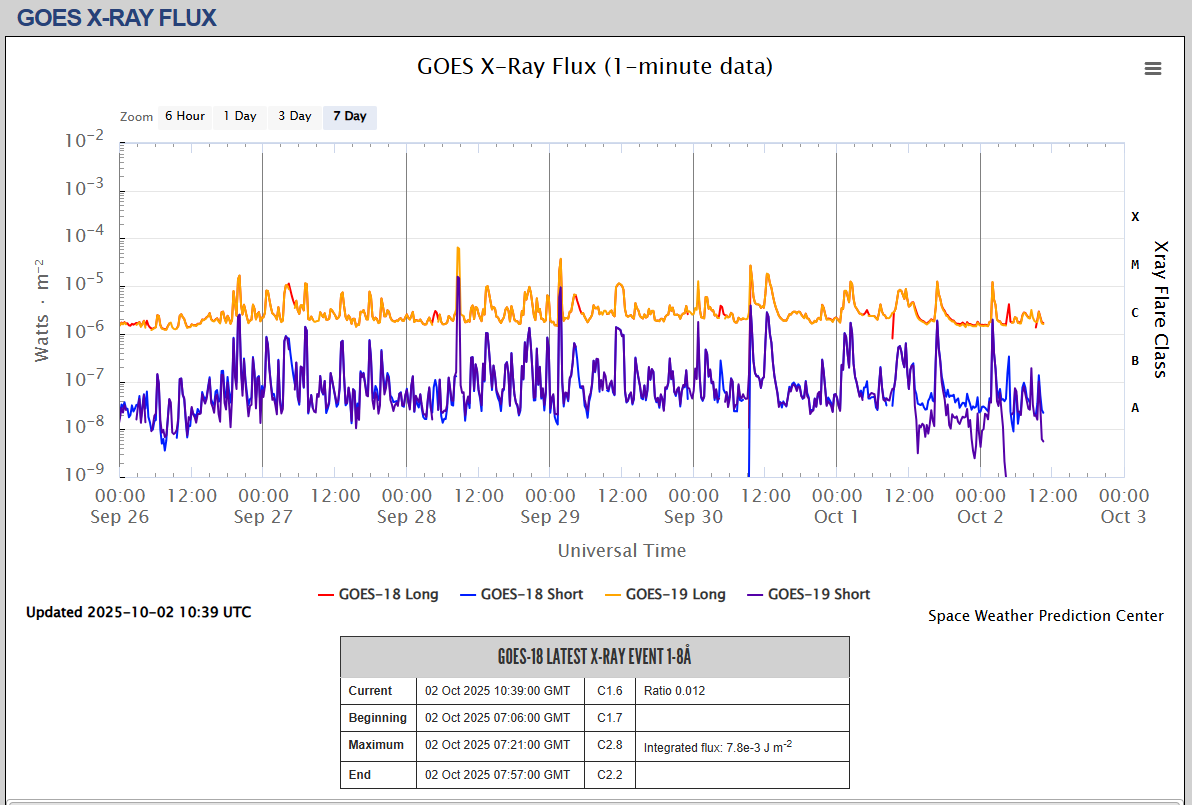Open the chart context menu hamburger icon

point(1152,68)
